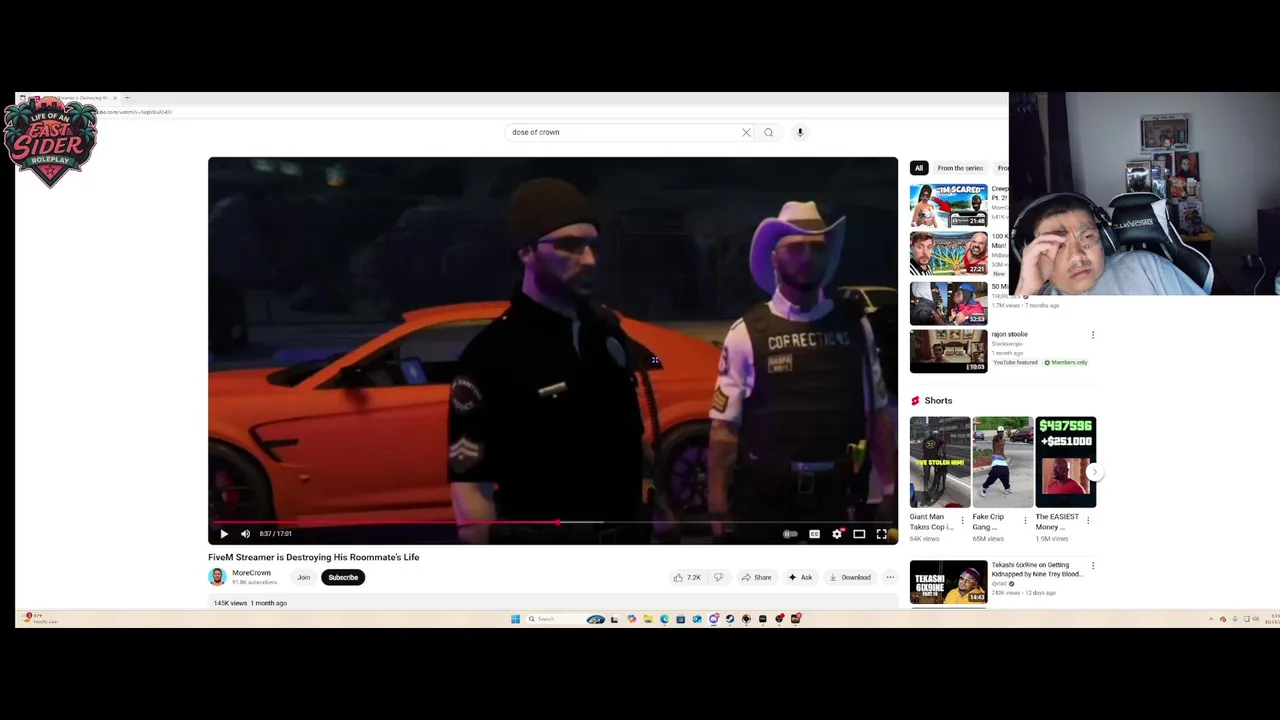Click the Join membership button

[303, 577]
